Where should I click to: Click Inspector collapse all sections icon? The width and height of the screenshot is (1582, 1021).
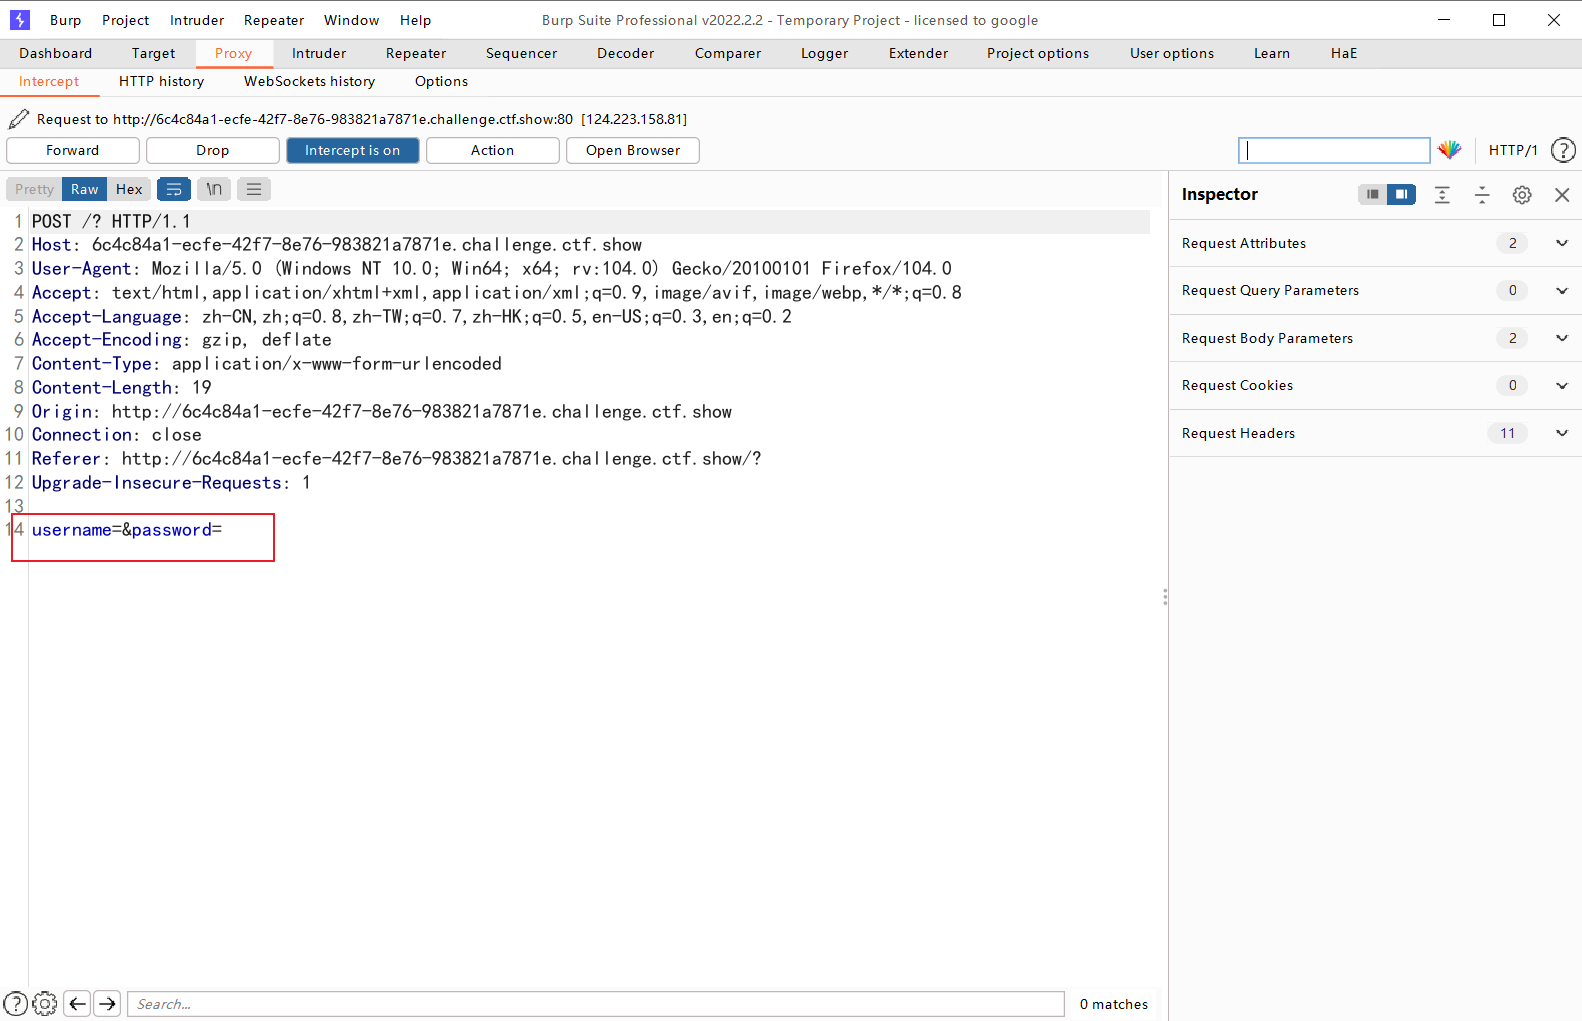[x=1482, y=195]
